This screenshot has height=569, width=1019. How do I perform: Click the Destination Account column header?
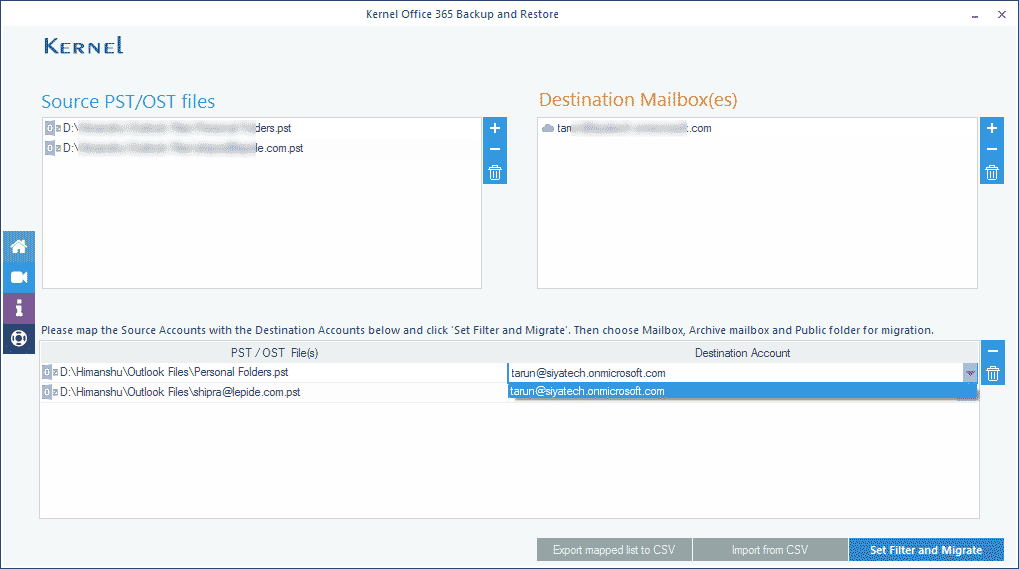pos(743,353)
